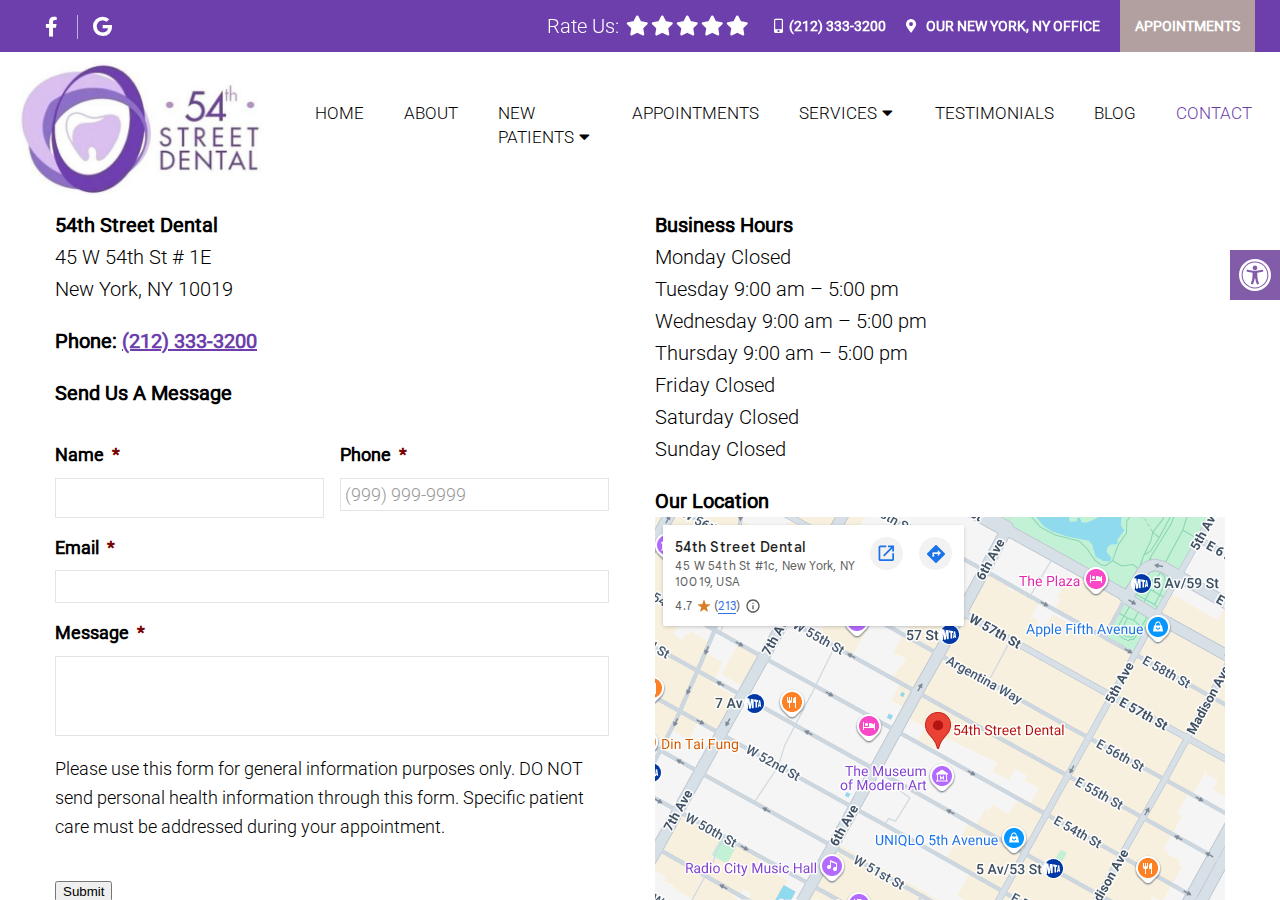Open Appointments in the main navigation
Screen dimensions: 1280x900
pos(695,113)
